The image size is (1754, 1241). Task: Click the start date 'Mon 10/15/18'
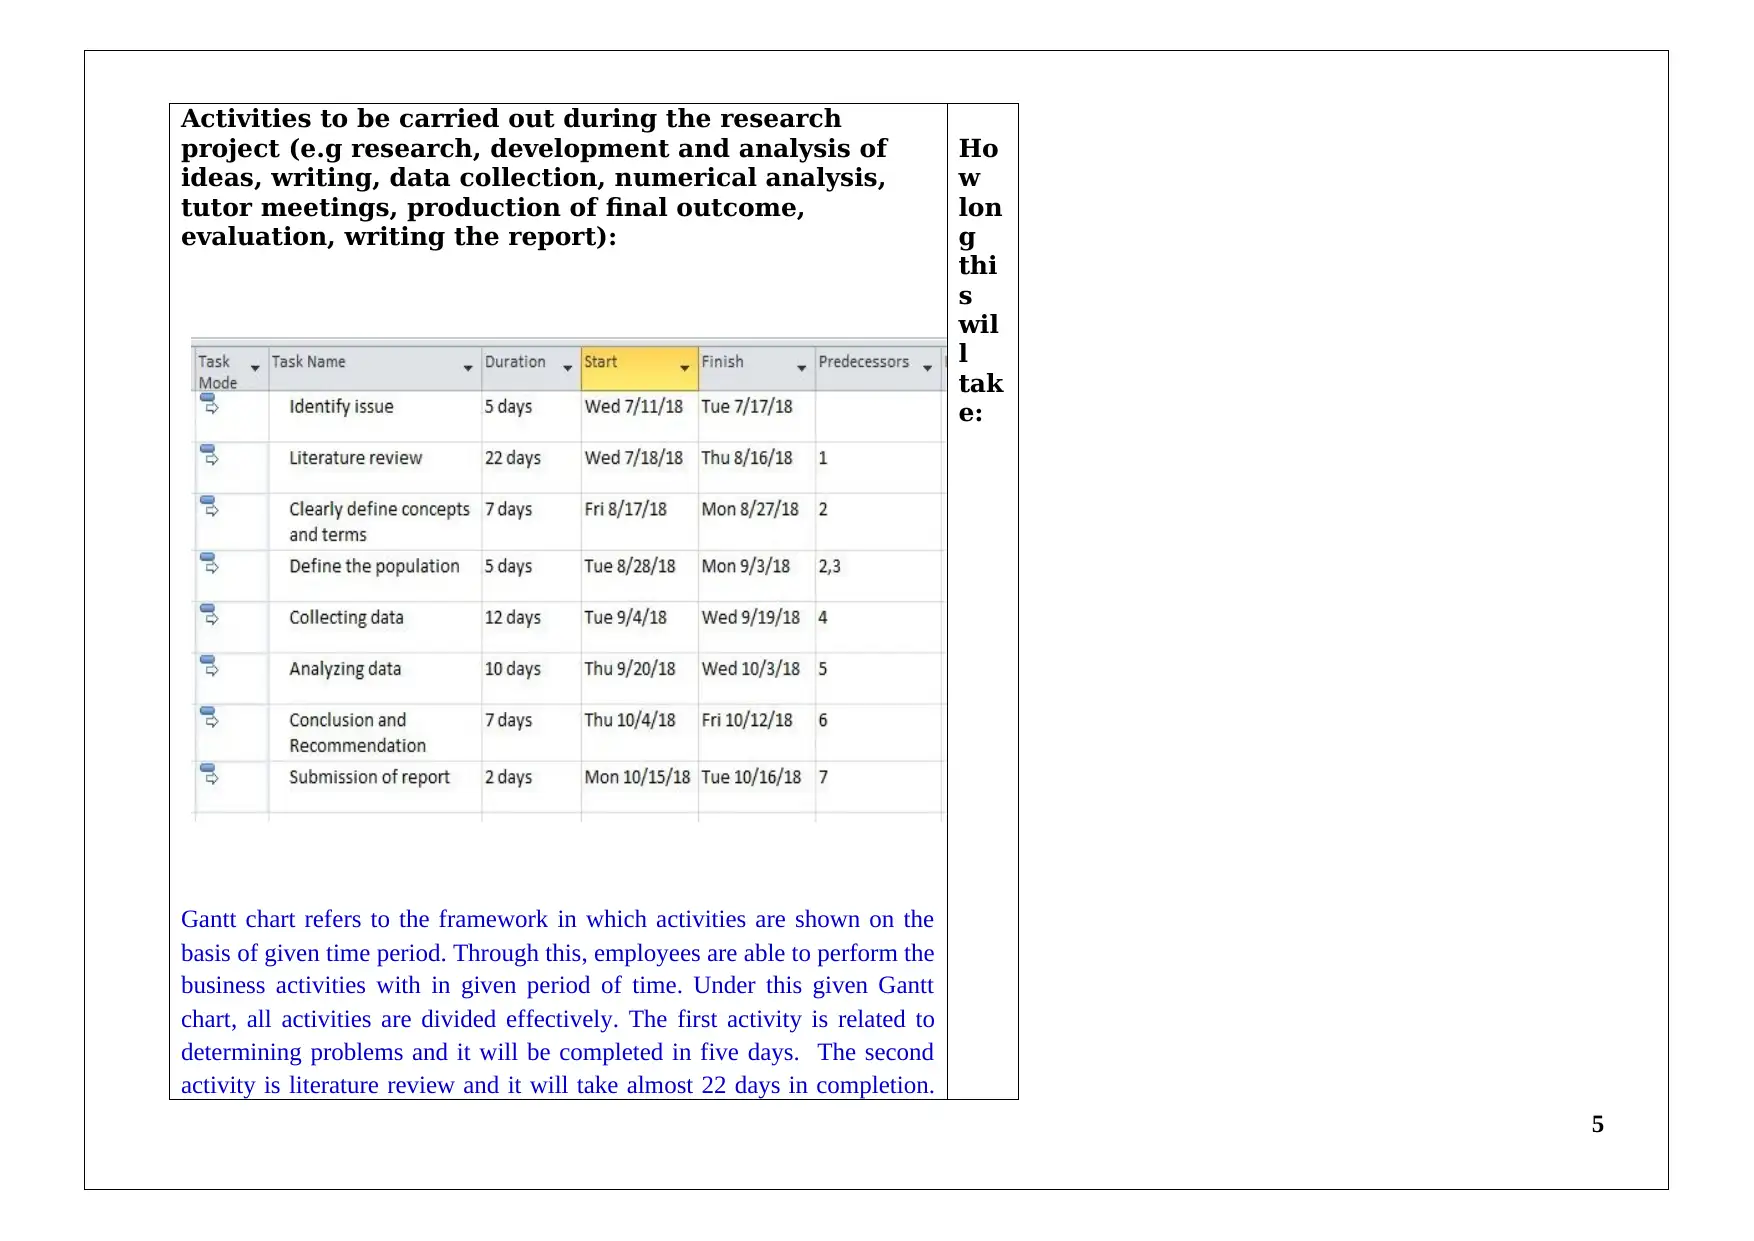pos(638,777)
